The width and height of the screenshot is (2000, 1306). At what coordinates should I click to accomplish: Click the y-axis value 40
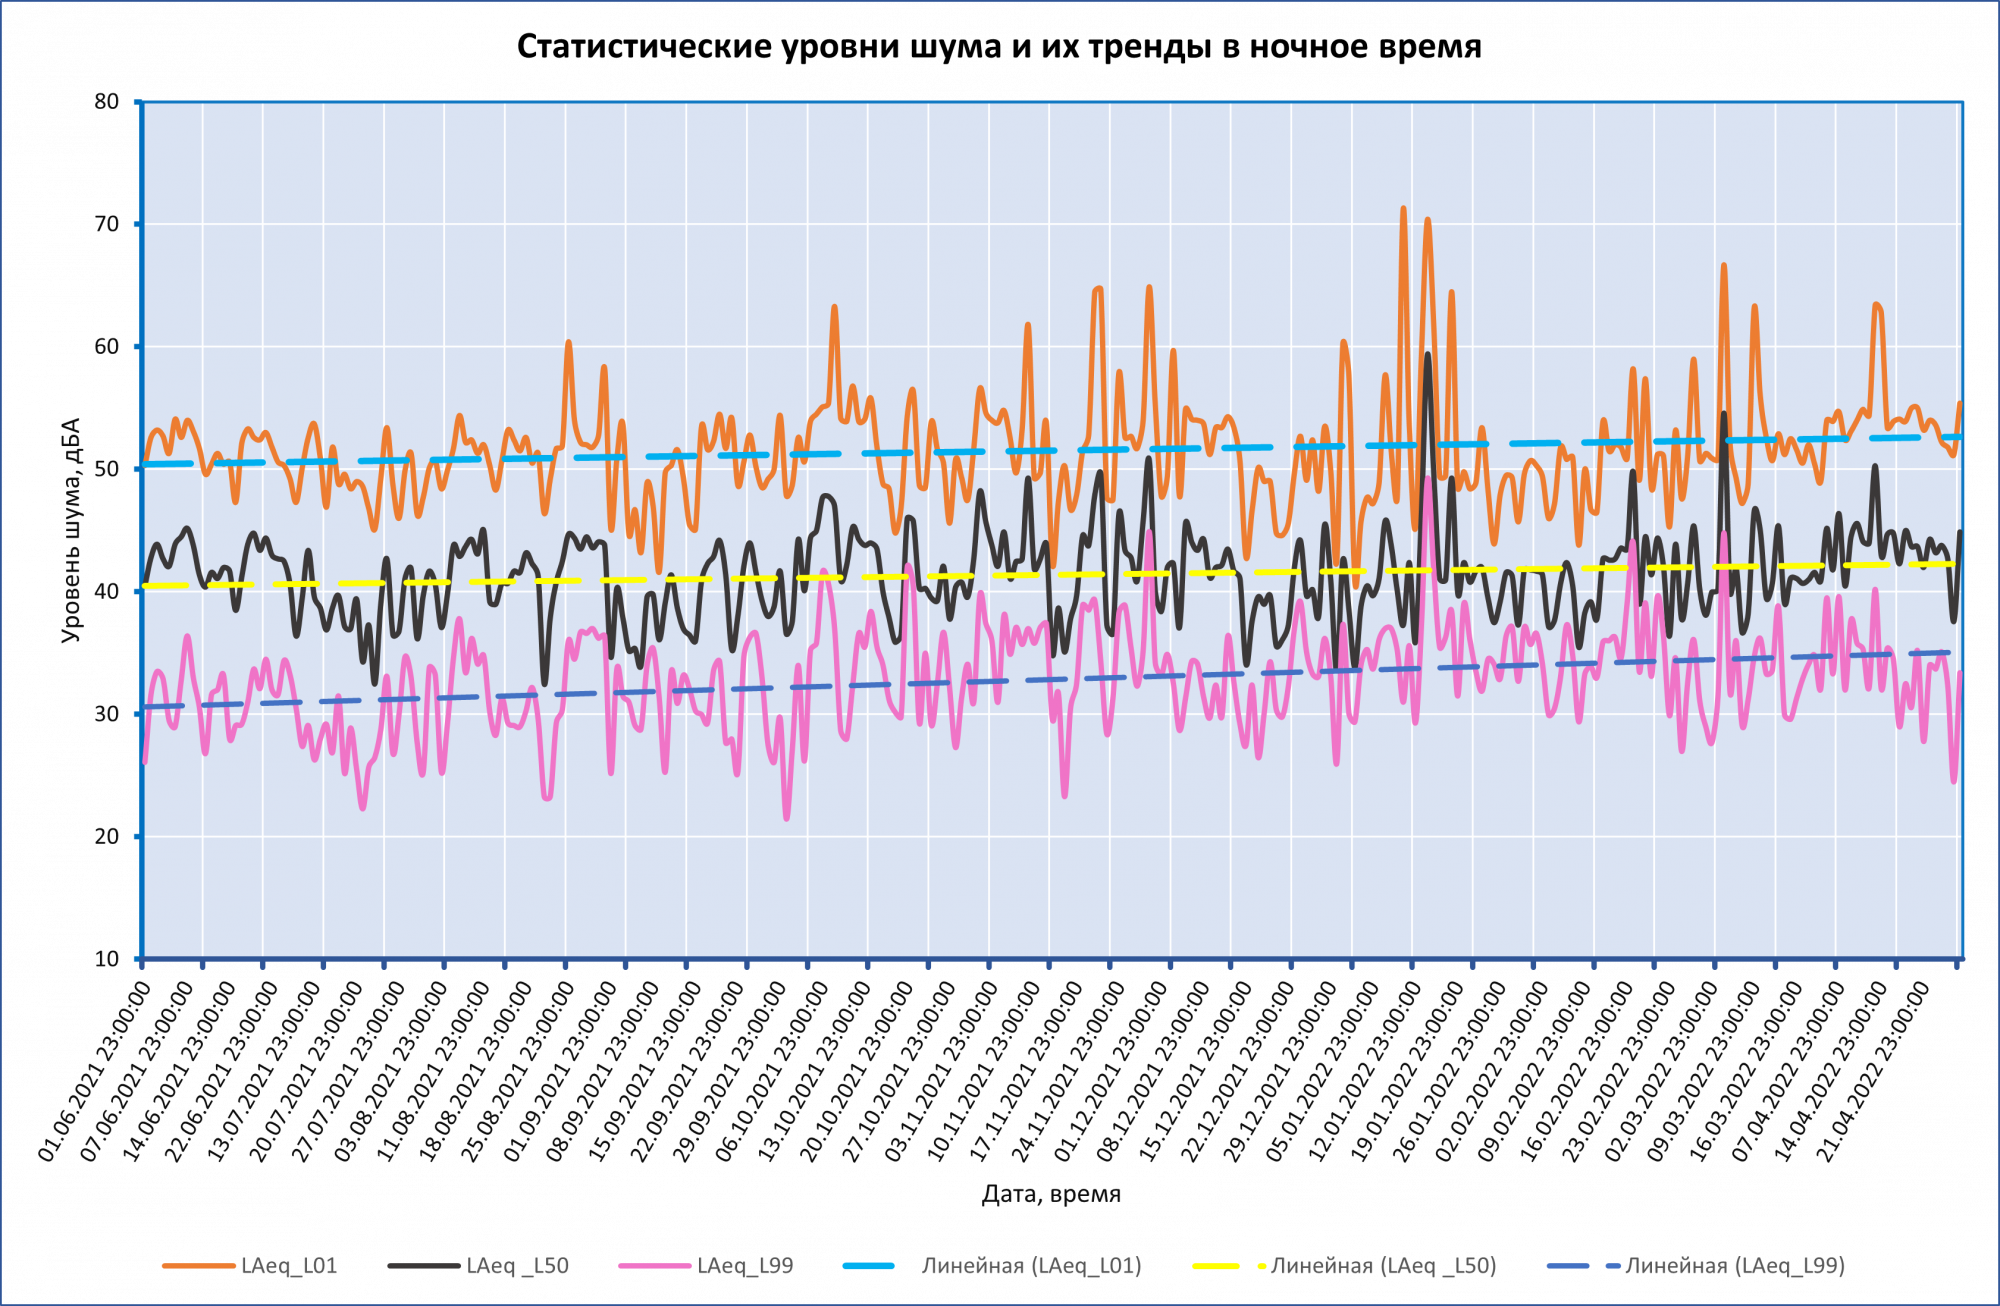pos(107,592)
